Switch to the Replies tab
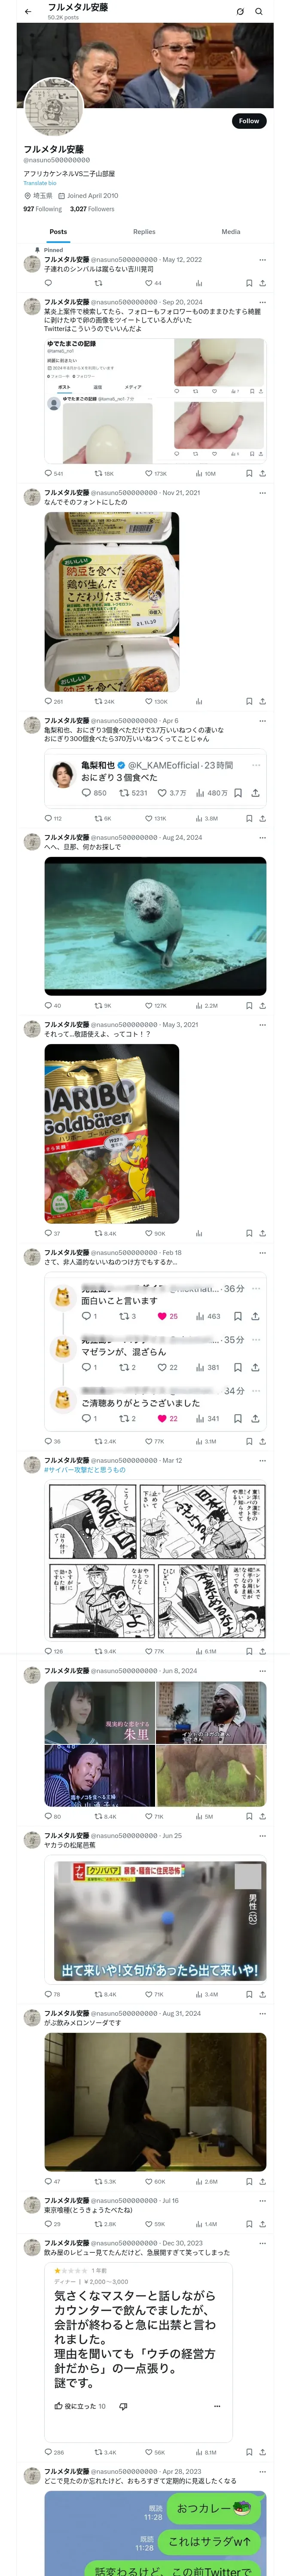The image size is (290, 2576). click(x=144, y=232)
